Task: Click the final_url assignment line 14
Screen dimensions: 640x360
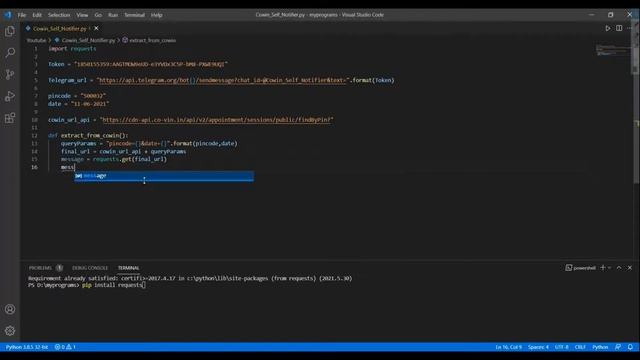Action: [124, 151]
